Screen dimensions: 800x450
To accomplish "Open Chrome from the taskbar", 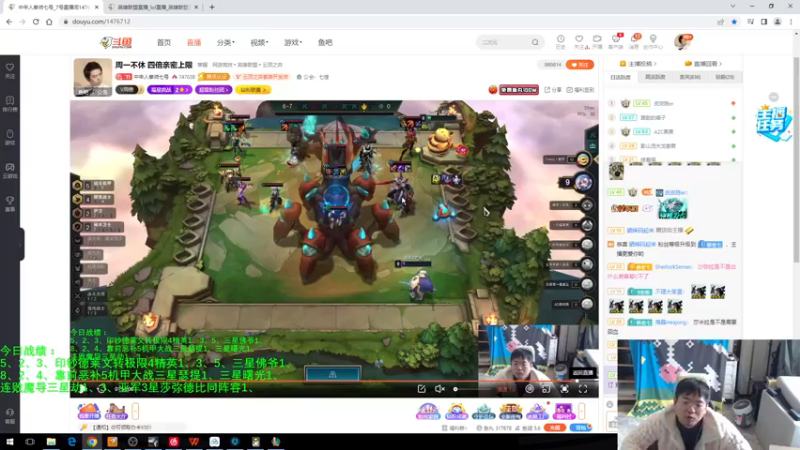I will pos(92,442).
